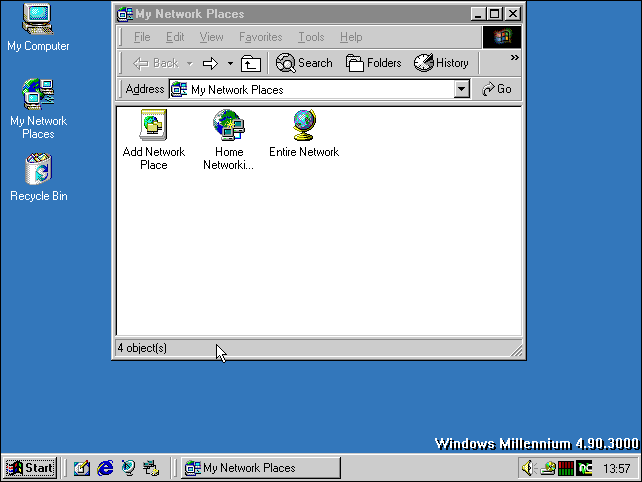Screen dimensions: 642x482
Task: Select the Home Networking wizard icon
Action: tap(228, 140)
